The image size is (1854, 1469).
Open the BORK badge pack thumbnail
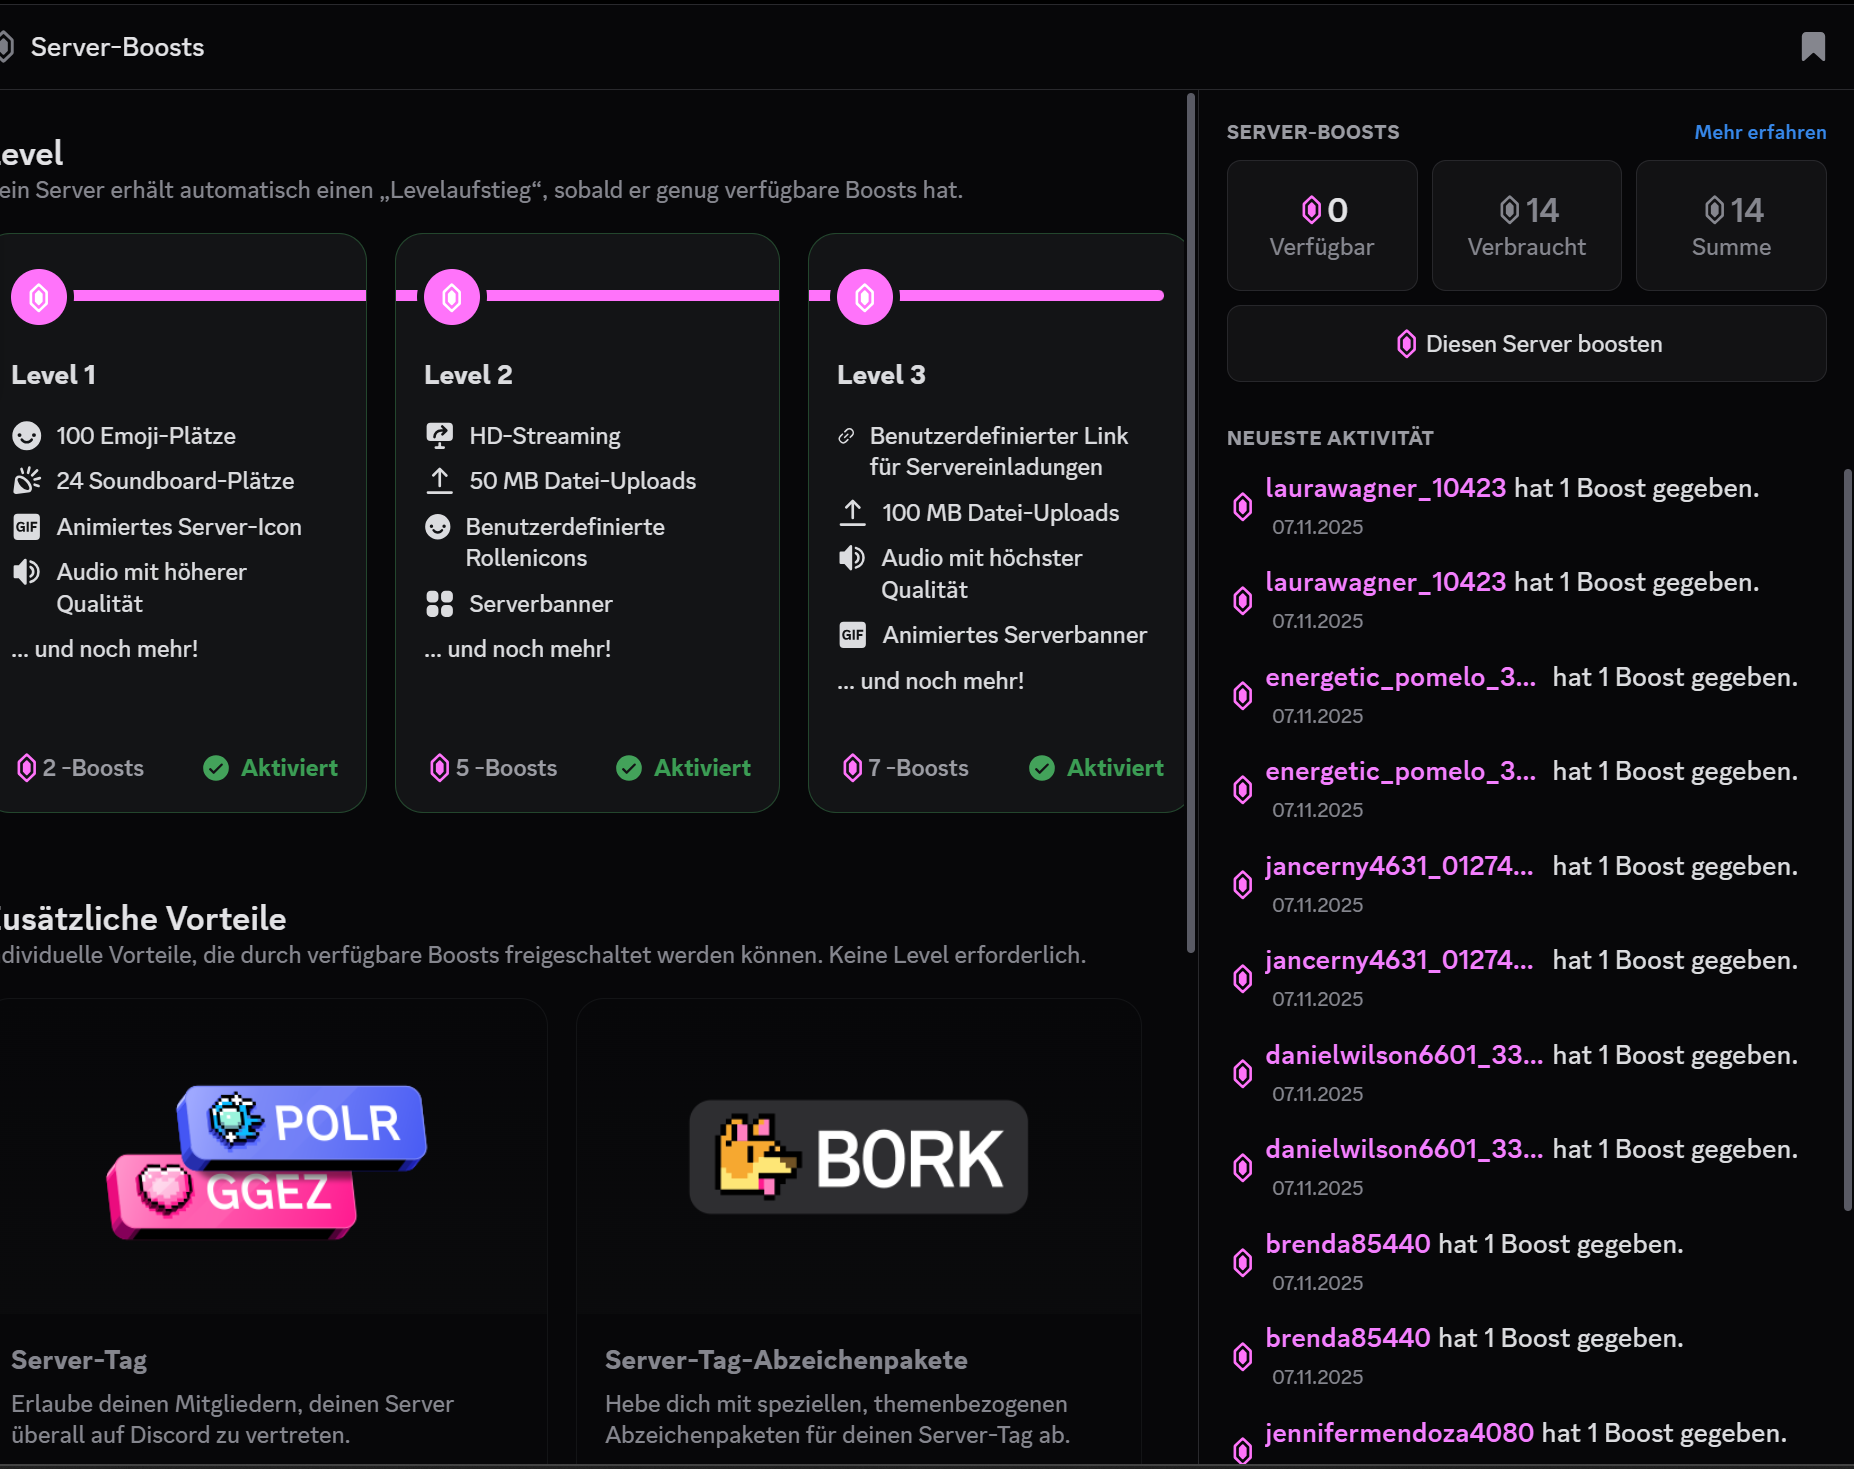tap(858, 1158)
